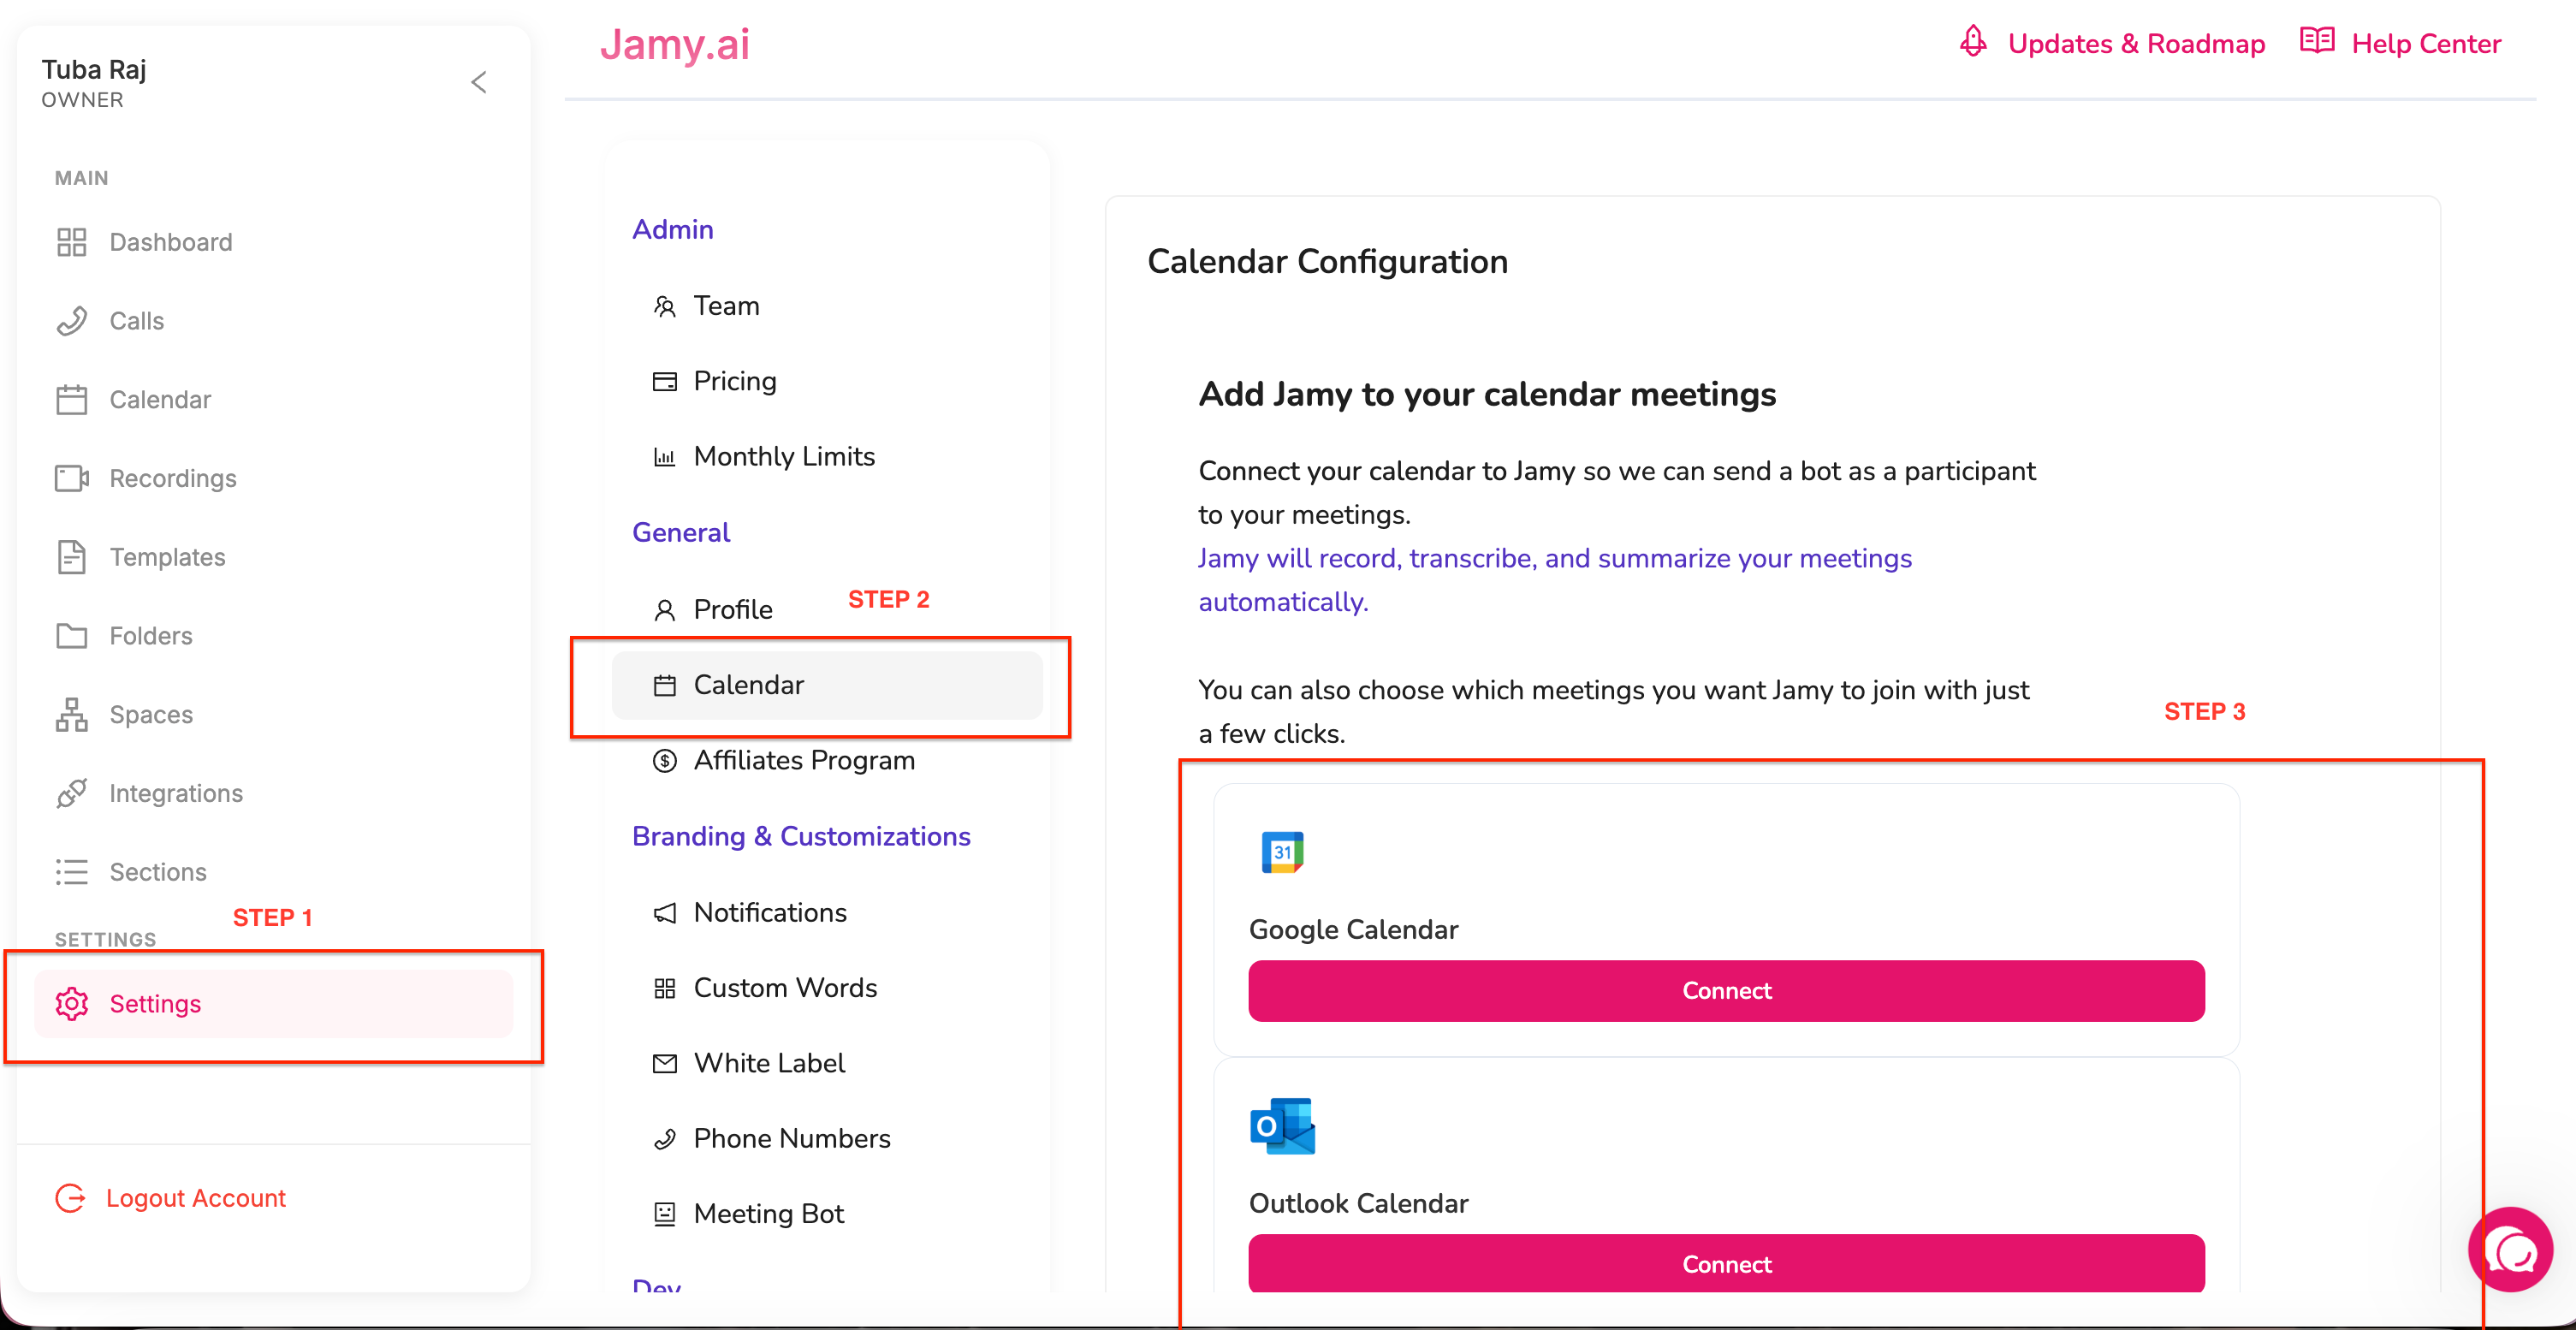The width and height of the screenshot is (2576, 1330).
Task: Open Monthly Limits settings
Action: point(784,457)
